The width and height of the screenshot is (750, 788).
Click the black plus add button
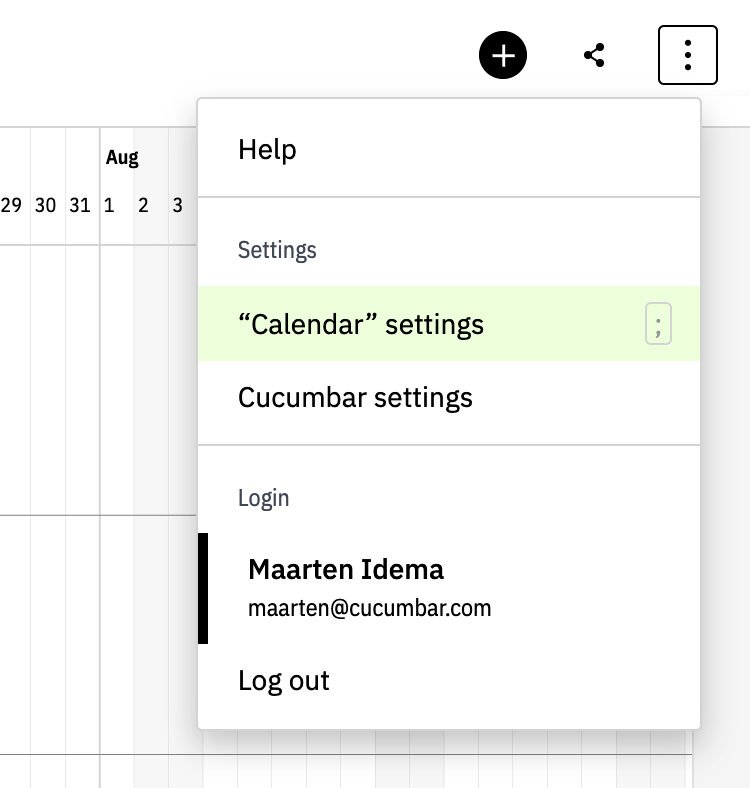[503, 55]
